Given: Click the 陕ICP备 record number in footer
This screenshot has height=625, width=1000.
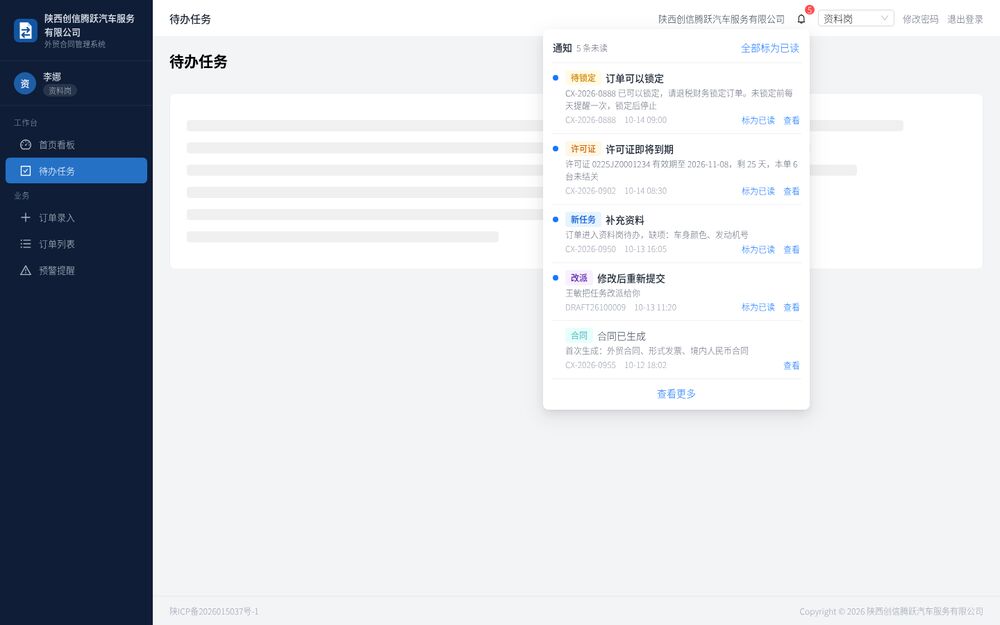Looking at the screenshot, I should point(214,611).
